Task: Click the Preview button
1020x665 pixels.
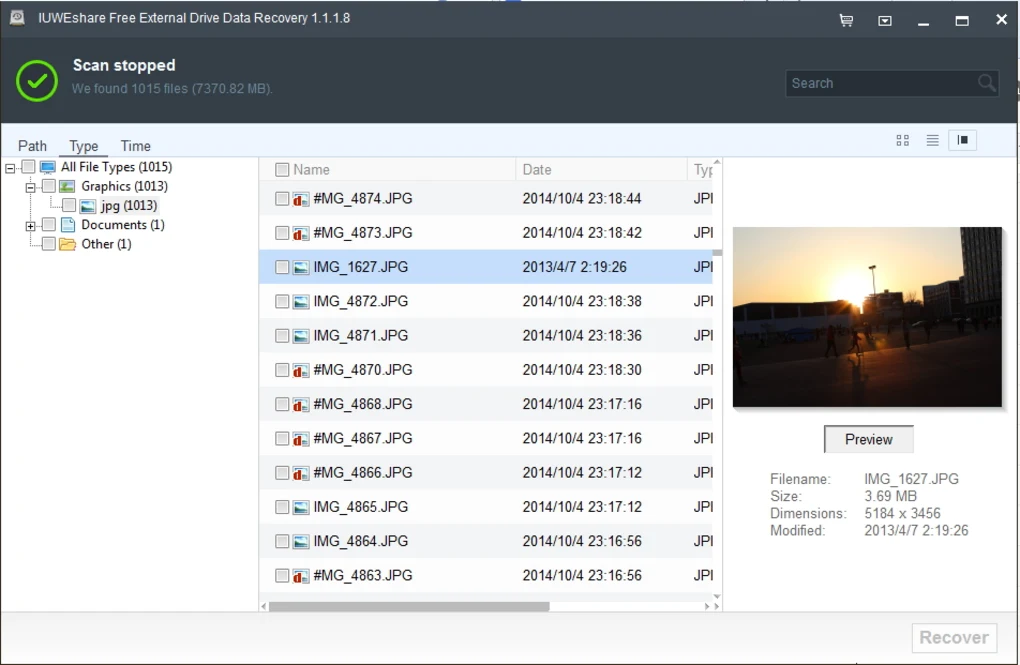Action: click(868, 439)
